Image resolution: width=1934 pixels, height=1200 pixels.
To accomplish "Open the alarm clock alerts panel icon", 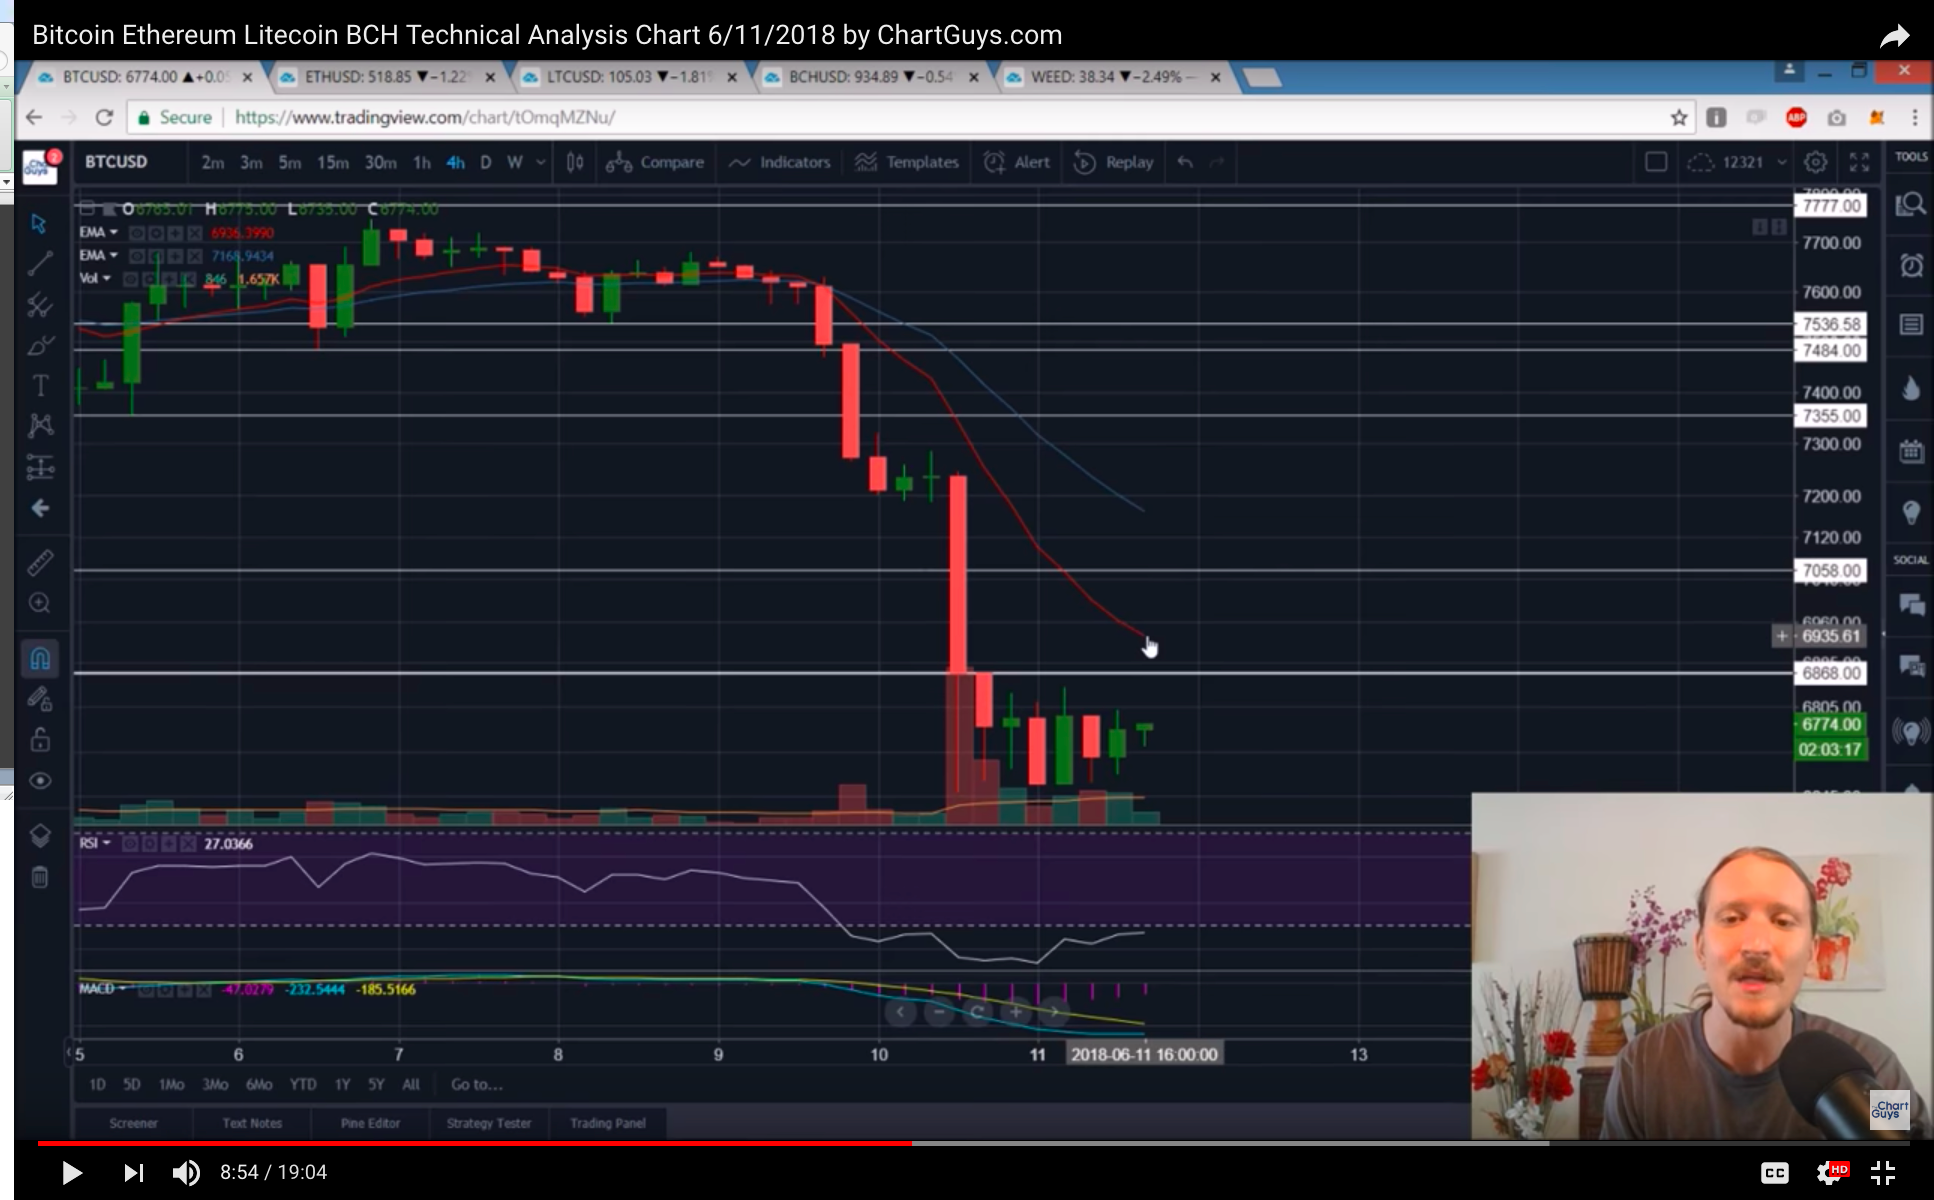I will [x=1911, y=265].
